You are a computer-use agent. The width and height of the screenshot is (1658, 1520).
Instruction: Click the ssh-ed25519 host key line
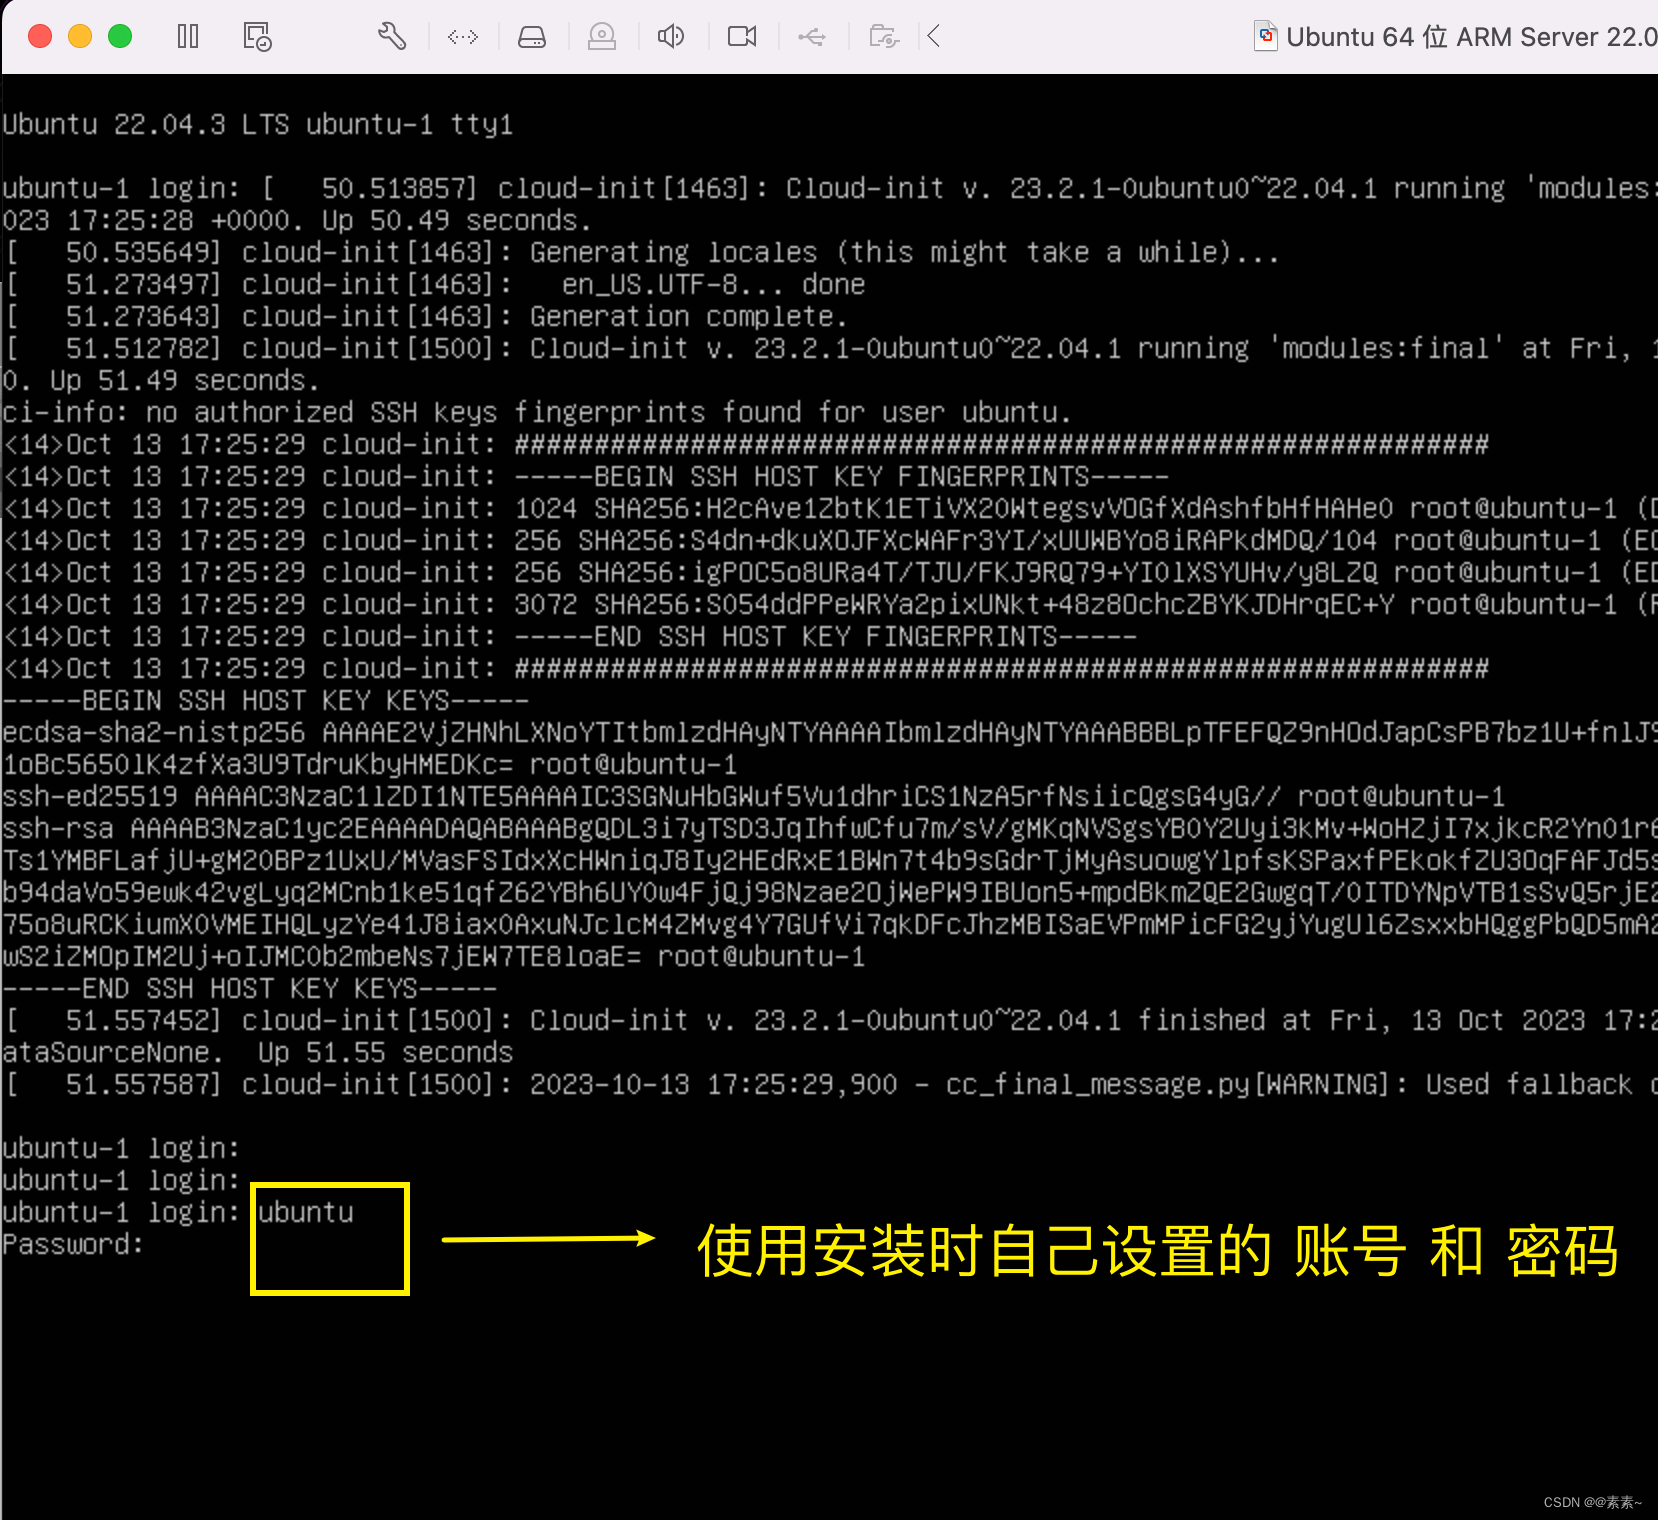(x=754, y=797)
